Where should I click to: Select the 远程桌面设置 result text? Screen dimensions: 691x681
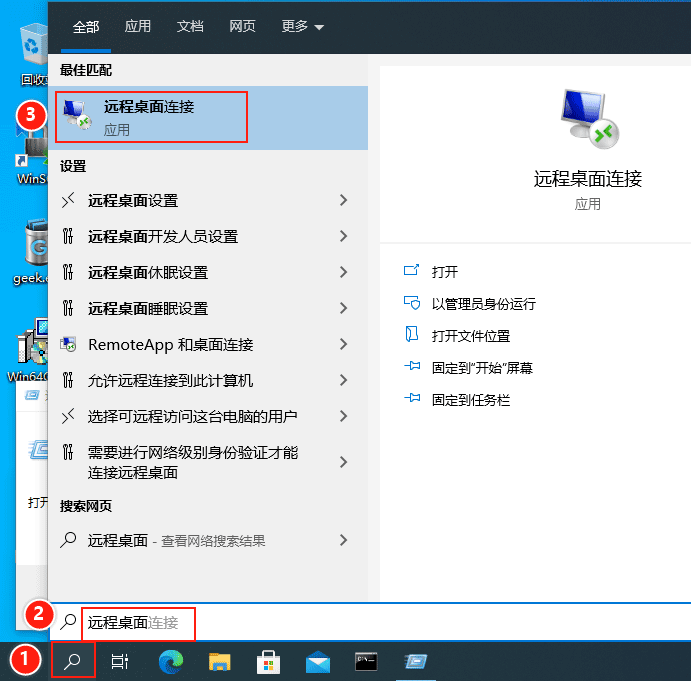pyautogui.click(x=133, y=201)
